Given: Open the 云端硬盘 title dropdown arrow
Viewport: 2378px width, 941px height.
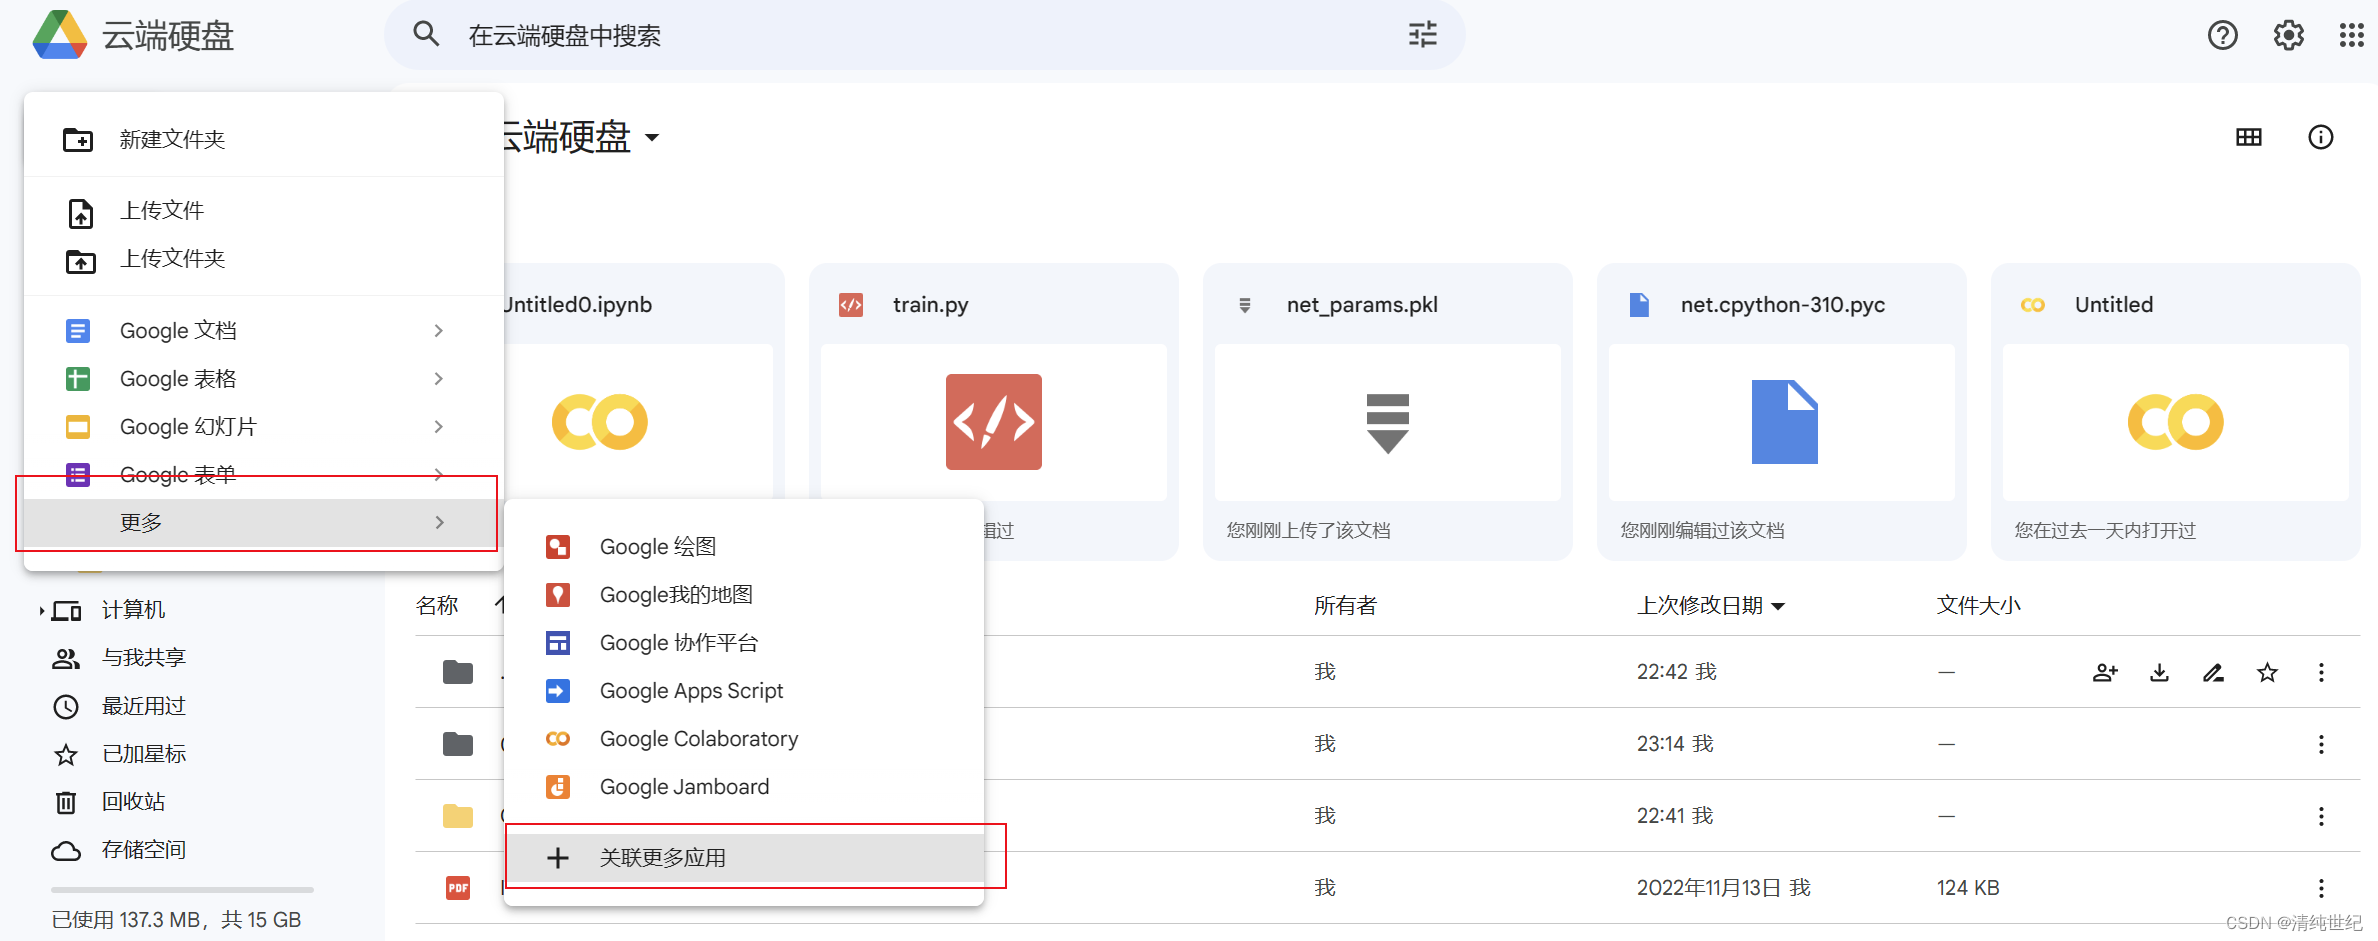Looking at the screenshot, I should tap(652, 137).
